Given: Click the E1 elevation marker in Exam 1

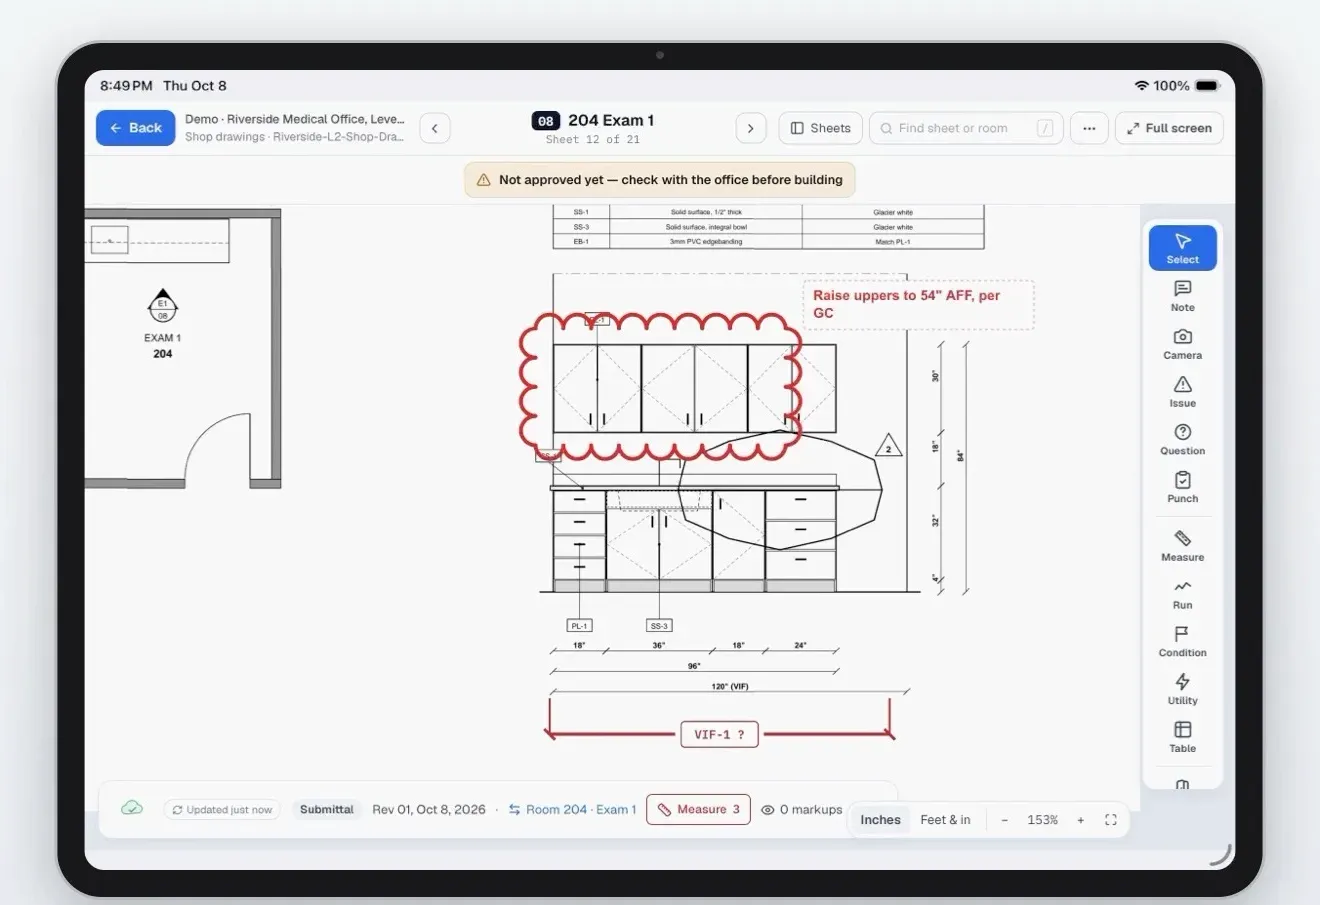Looking at the screenshot, I should coord(163,306).
